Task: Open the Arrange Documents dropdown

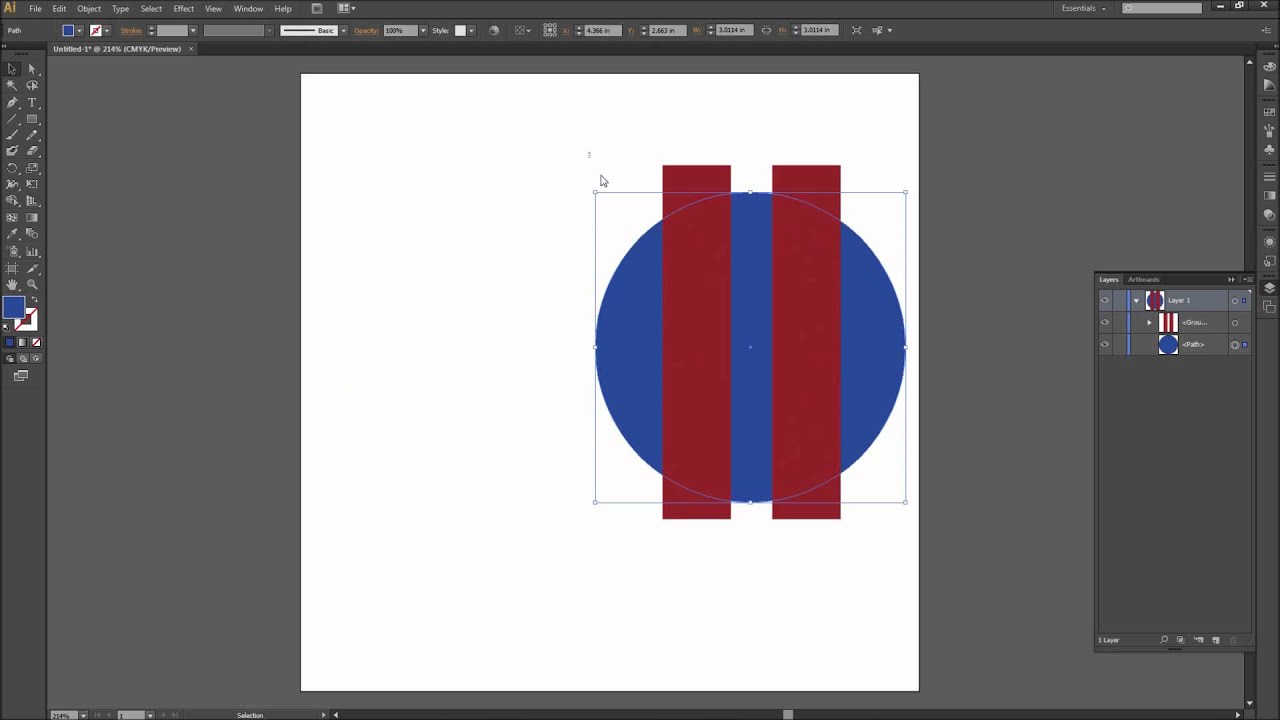Action: click(346, 8)
